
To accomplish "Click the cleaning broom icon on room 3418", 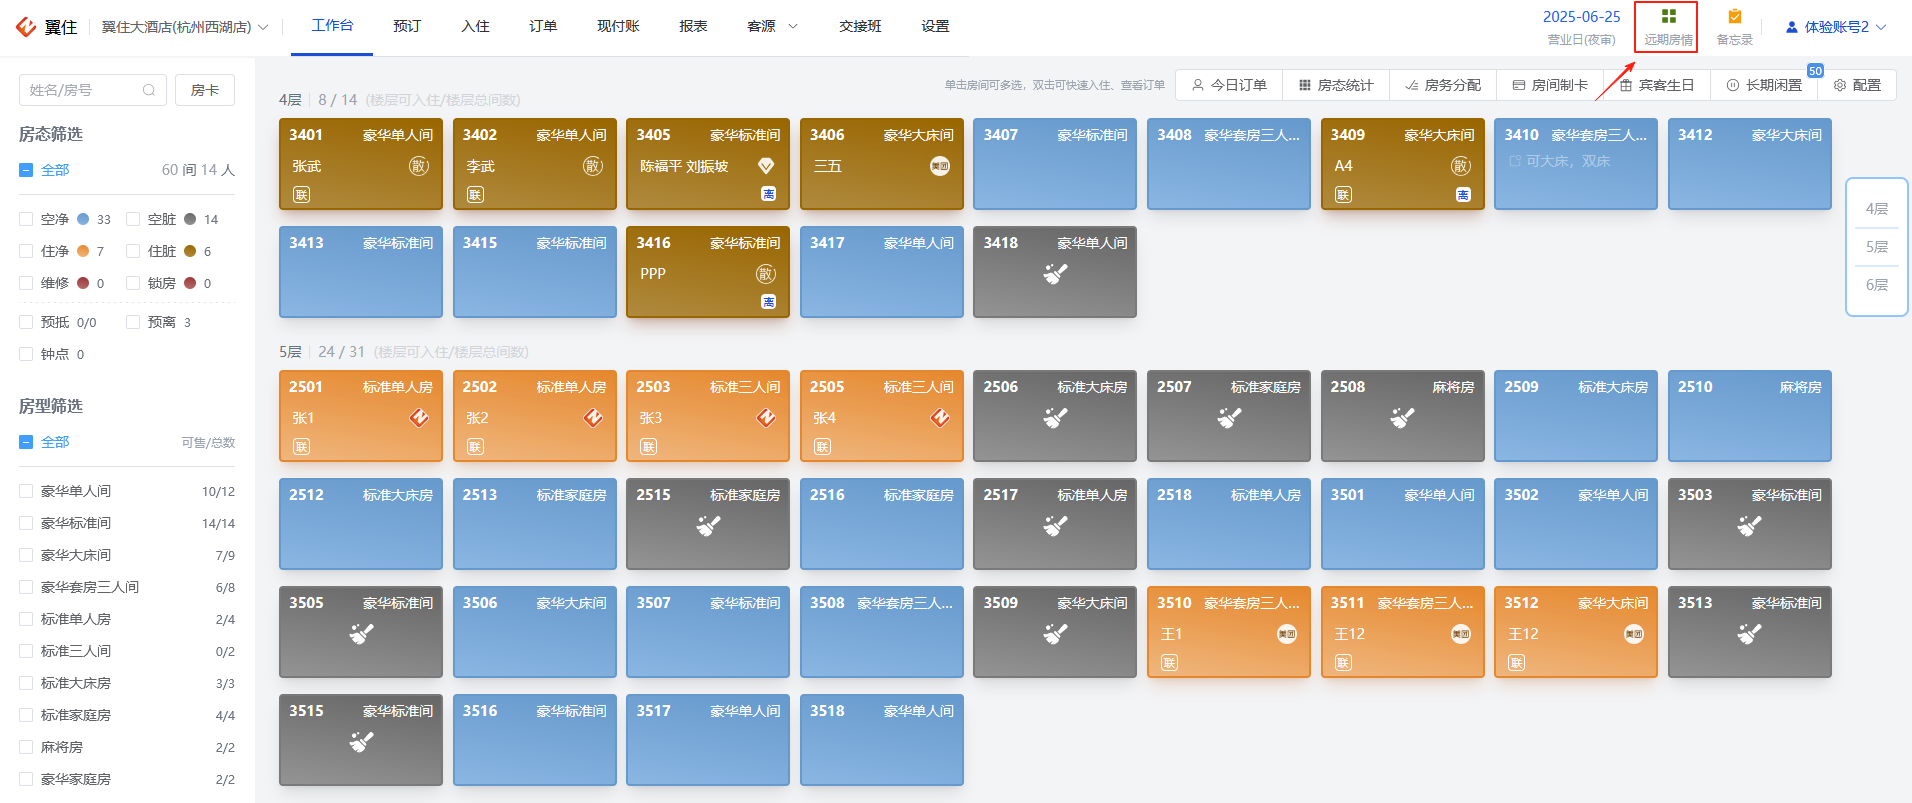I will pyautogui.click(x=1055, y=274).
